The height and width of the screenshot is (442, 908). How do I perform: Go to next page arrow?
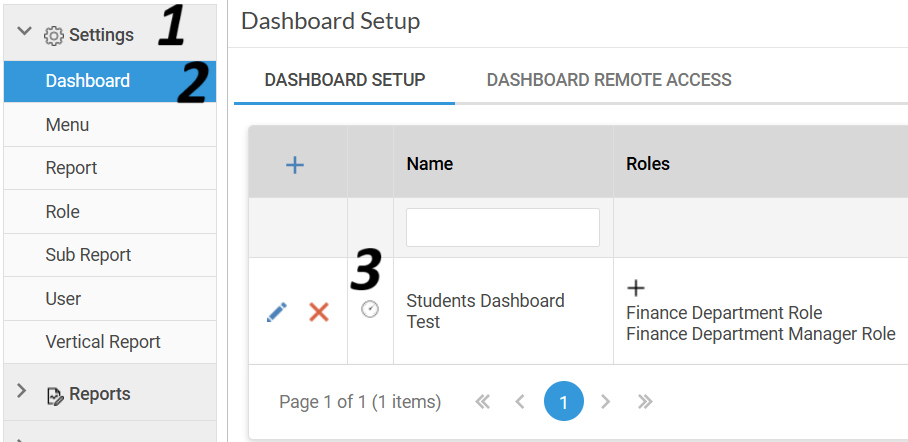click(x=606, y=401)
